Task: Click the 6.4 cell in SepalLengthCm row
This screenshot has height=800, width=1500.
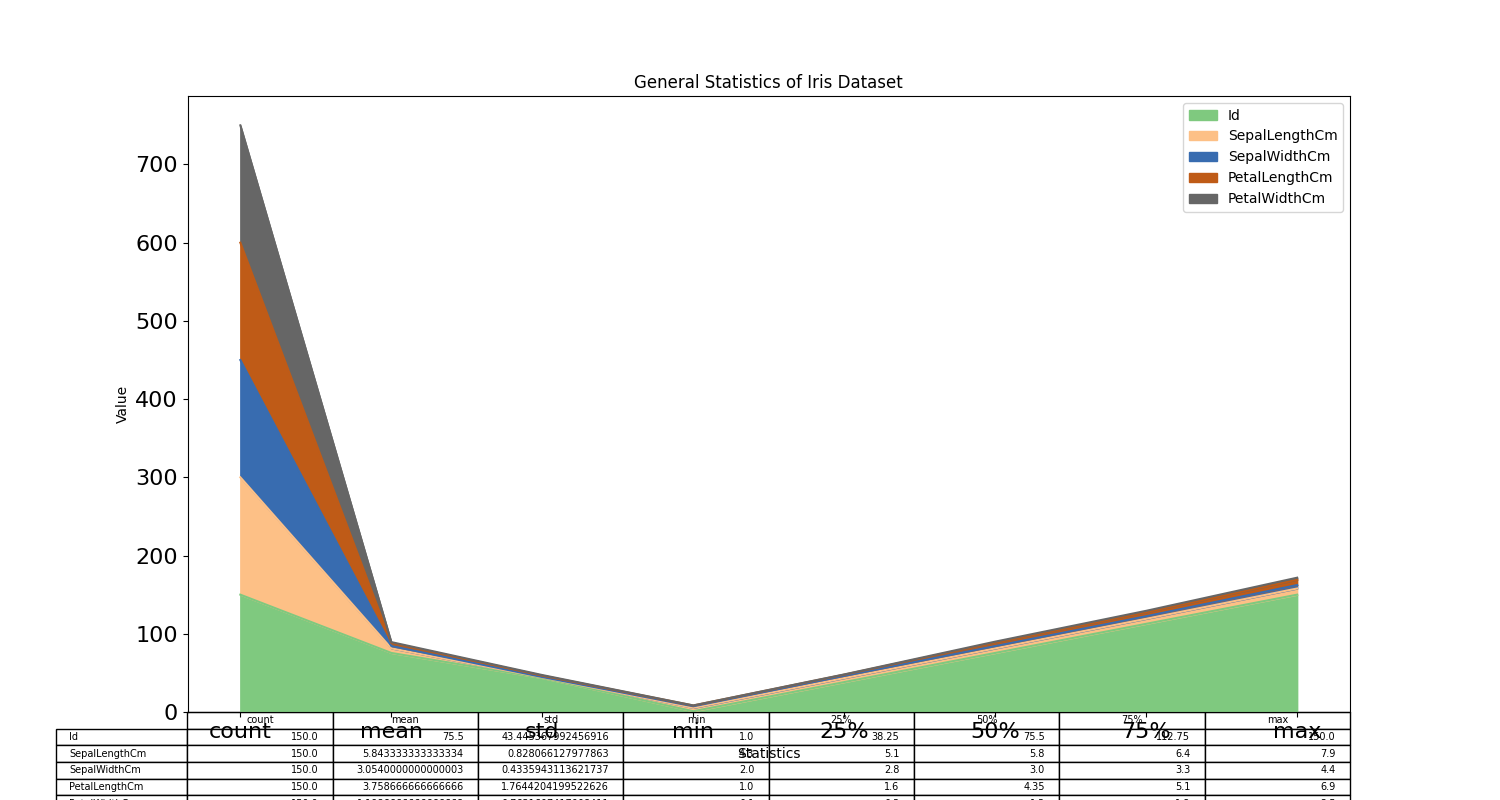Action: click(x=1132, y=754)
